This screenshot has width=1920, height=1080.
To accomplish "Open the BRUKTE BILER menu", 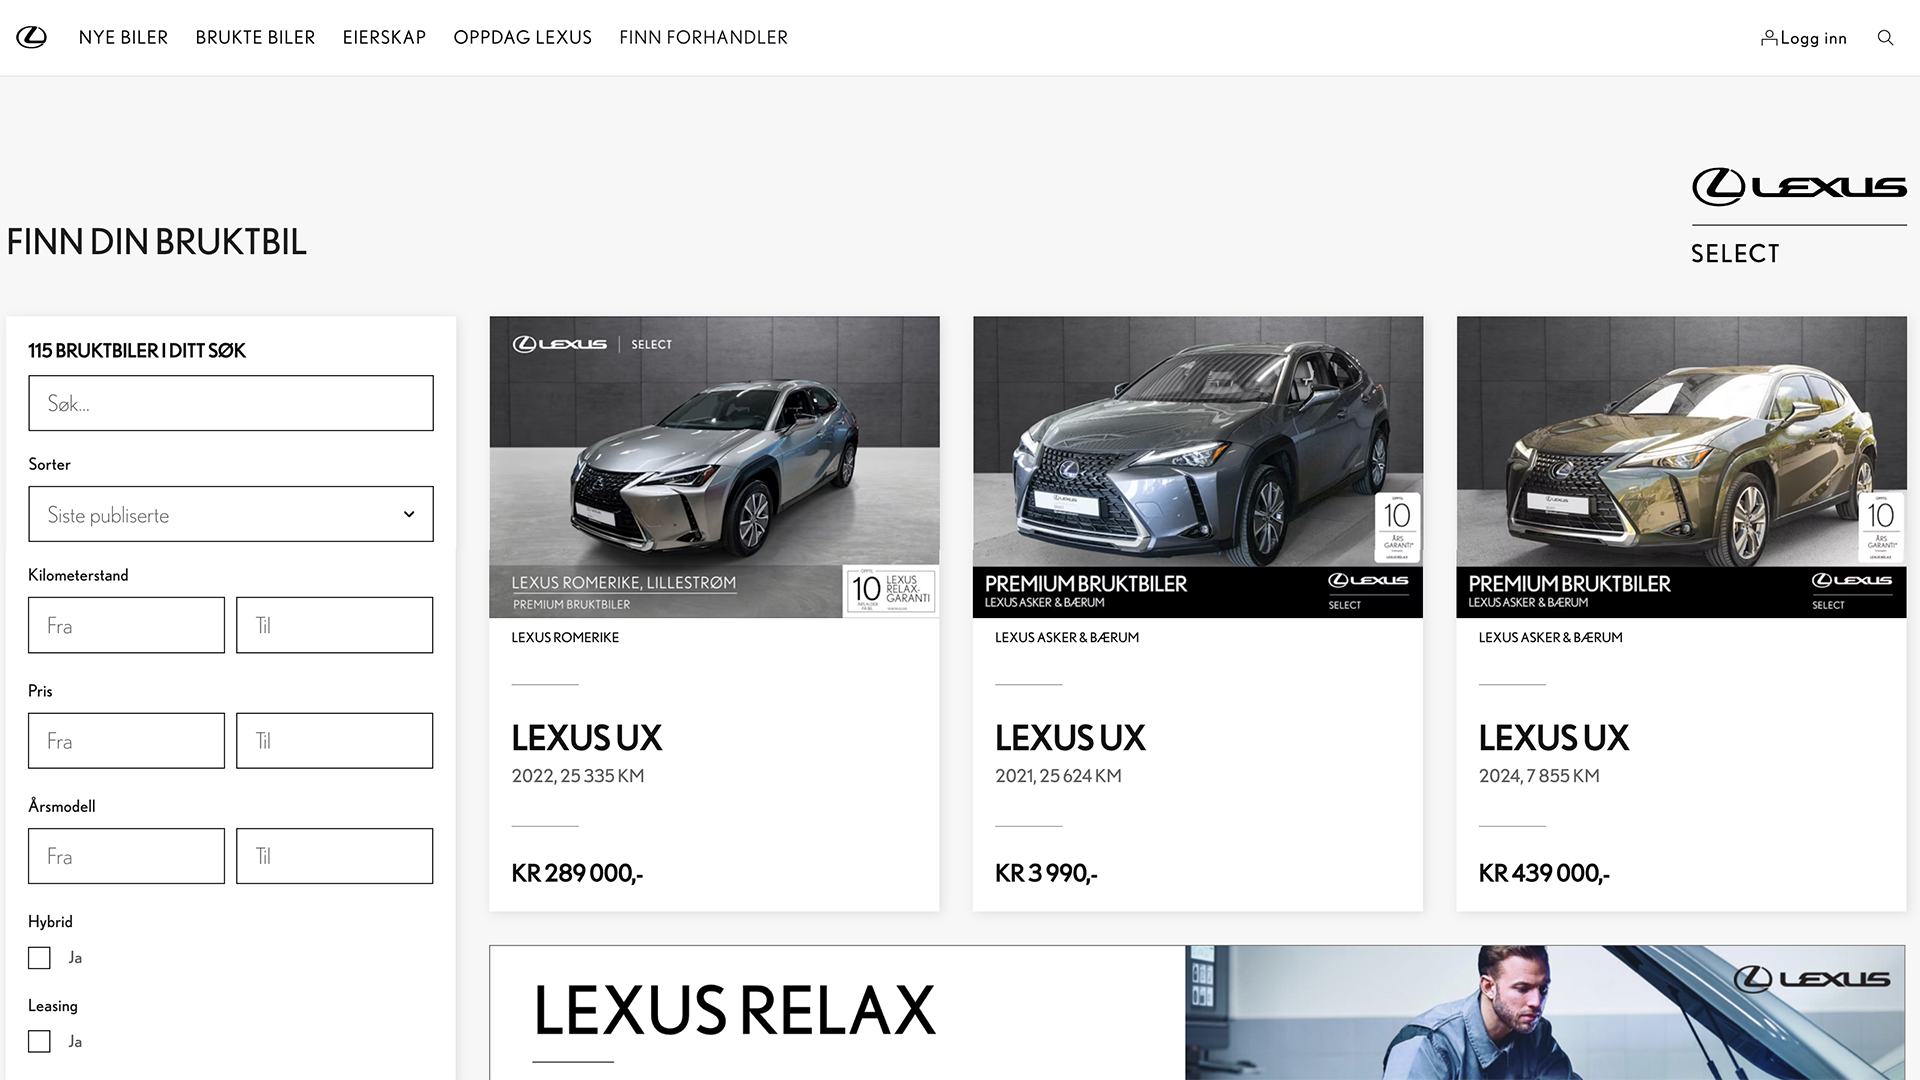I will 255,38.
